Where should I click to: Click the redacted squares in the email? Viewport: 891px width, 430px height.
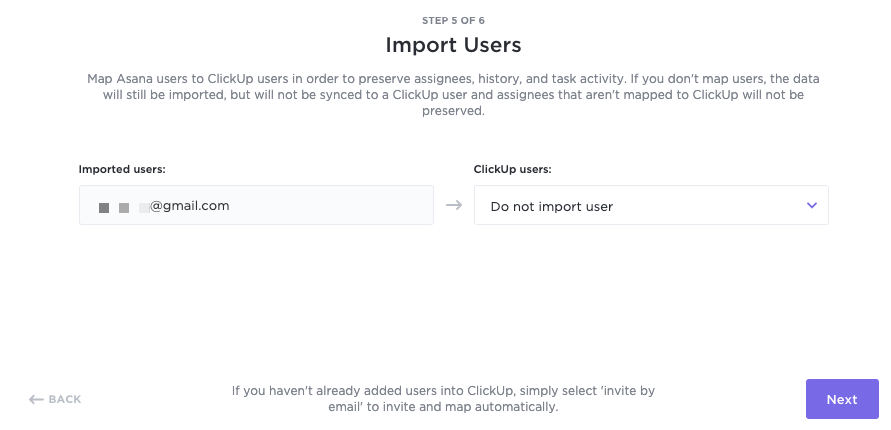(122, 207)
